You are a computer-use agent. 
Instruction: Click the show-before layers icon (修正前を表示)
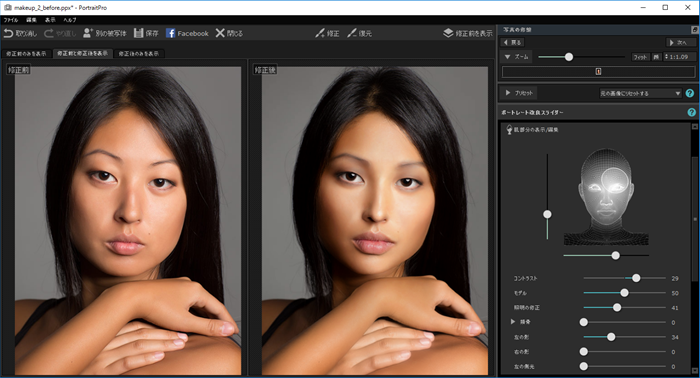click(x=448, y=33)
